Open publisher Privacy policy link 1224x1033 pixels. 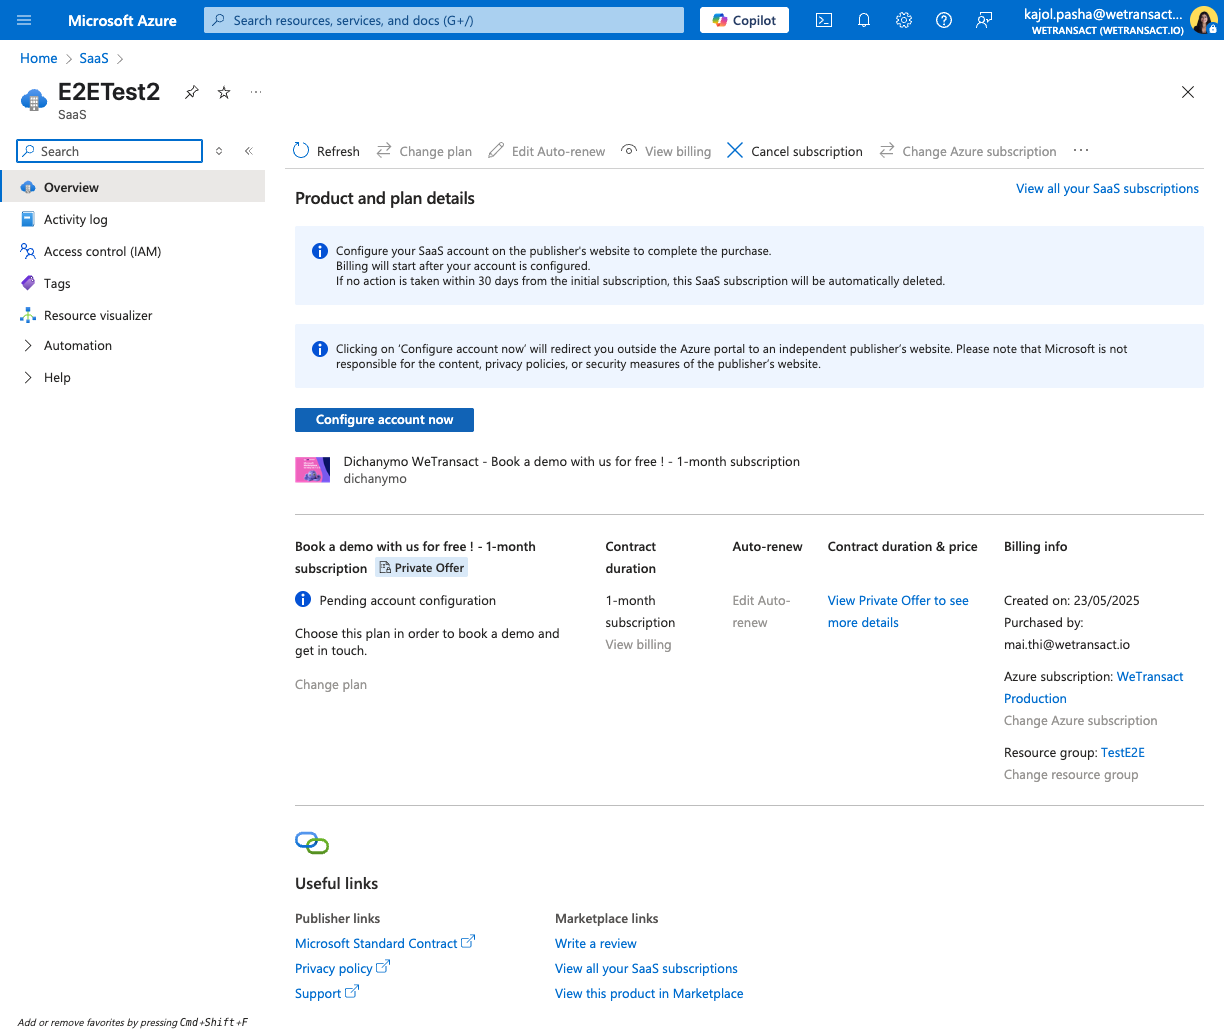point(342,968)
